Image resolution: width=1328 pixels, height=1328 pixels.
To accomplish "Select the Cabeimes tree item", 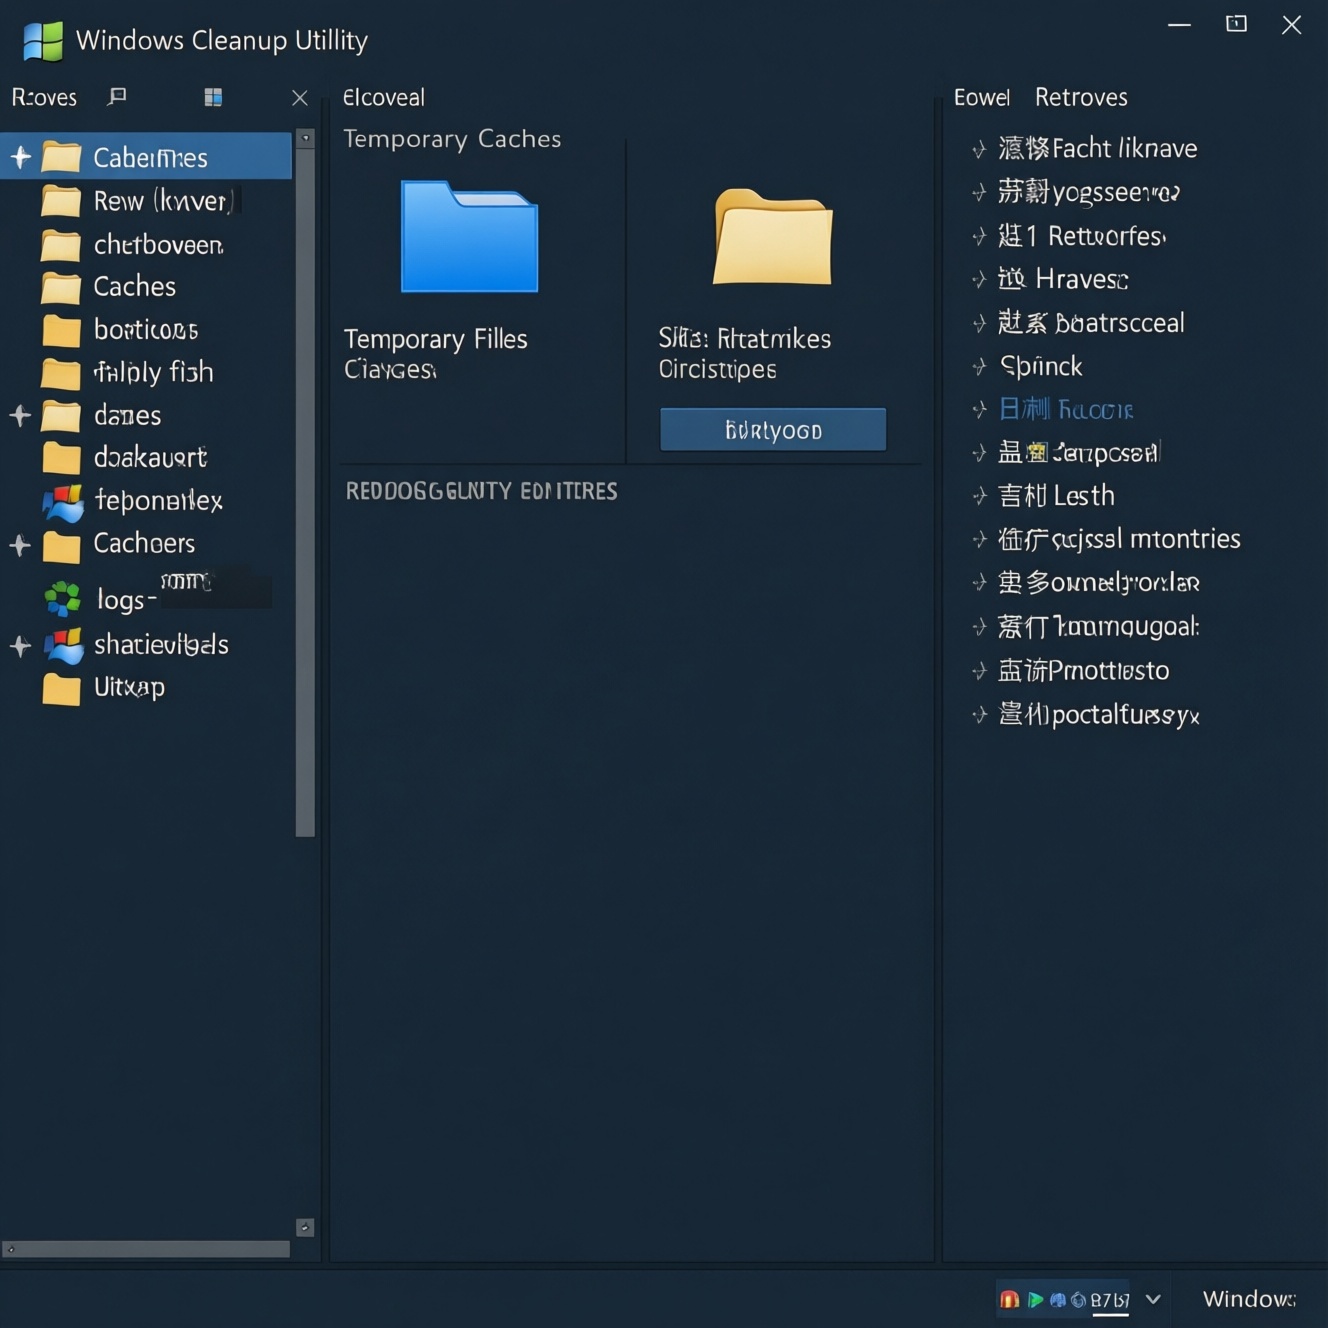I will click(x=146, y=157).
